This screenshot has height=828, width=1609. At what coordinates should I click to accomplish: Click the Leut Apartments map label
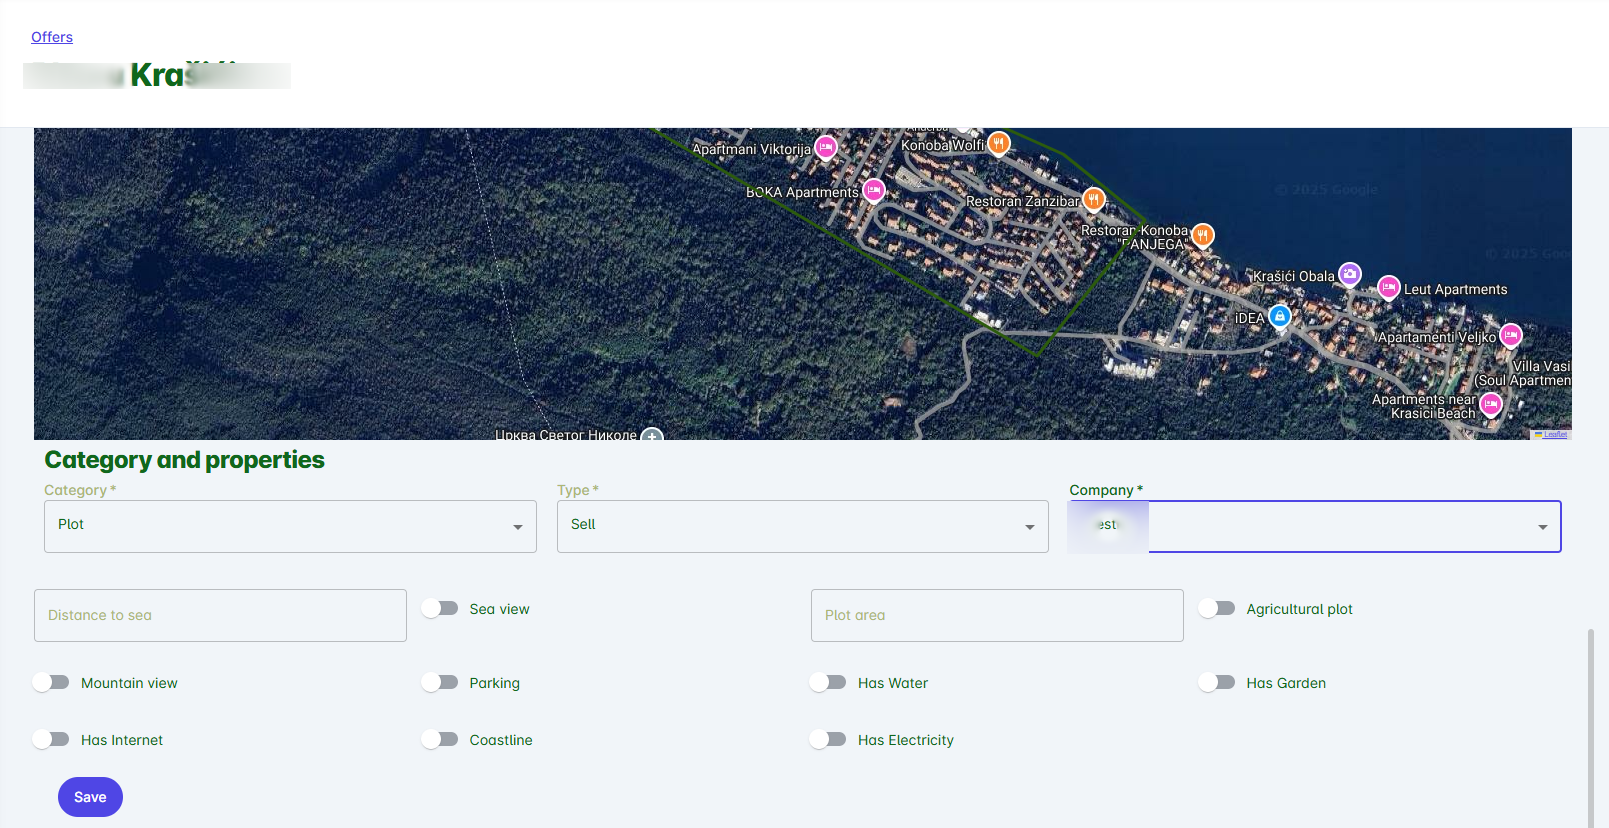coord(1455,289)
